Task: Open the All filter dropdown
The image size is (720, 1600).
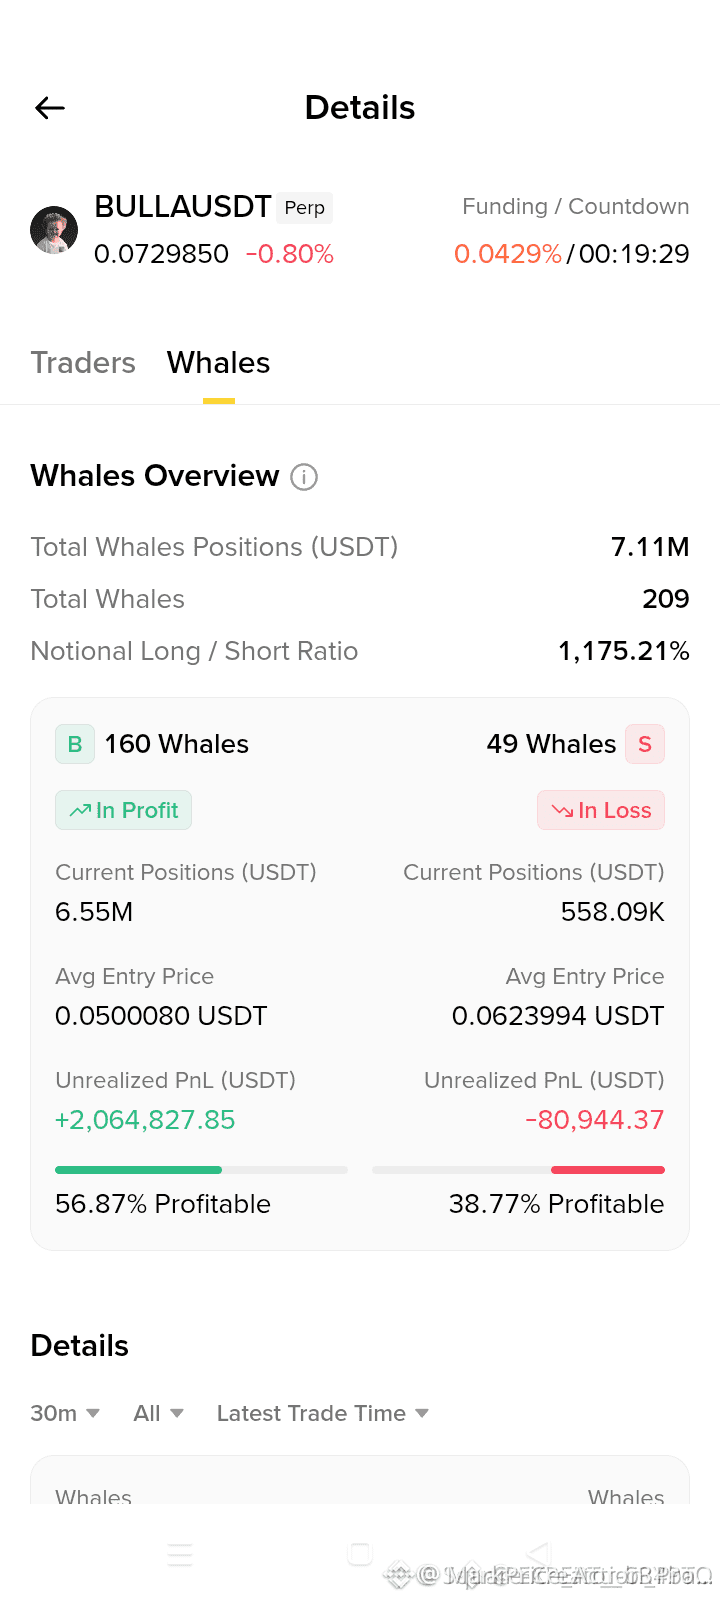Action: (x=159, y=1413)
